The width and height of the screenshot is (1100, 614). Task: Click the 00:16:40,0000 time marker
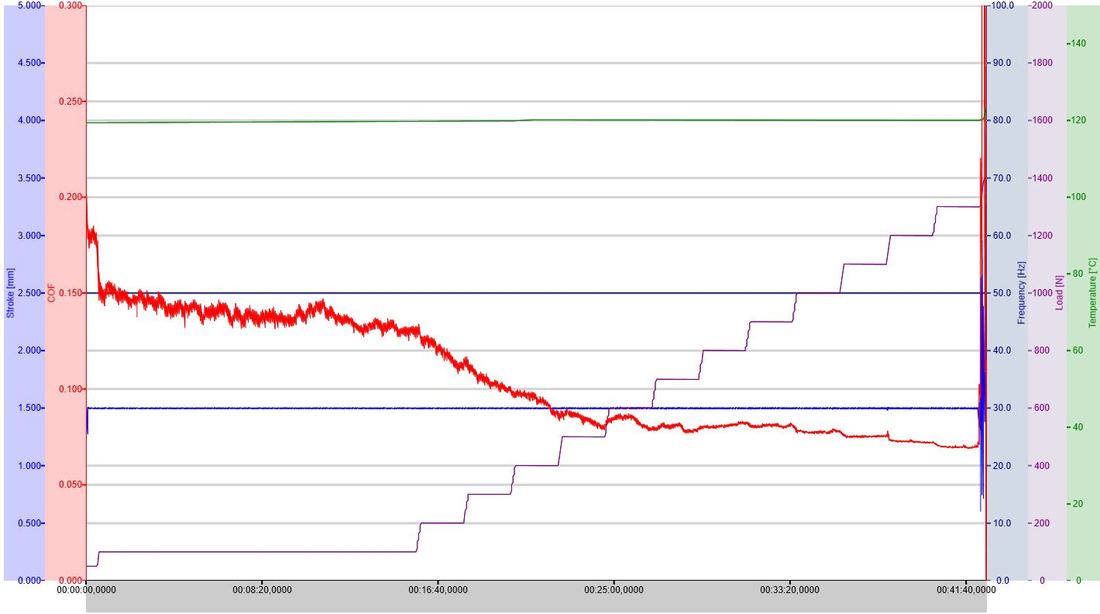click(438, 590)
